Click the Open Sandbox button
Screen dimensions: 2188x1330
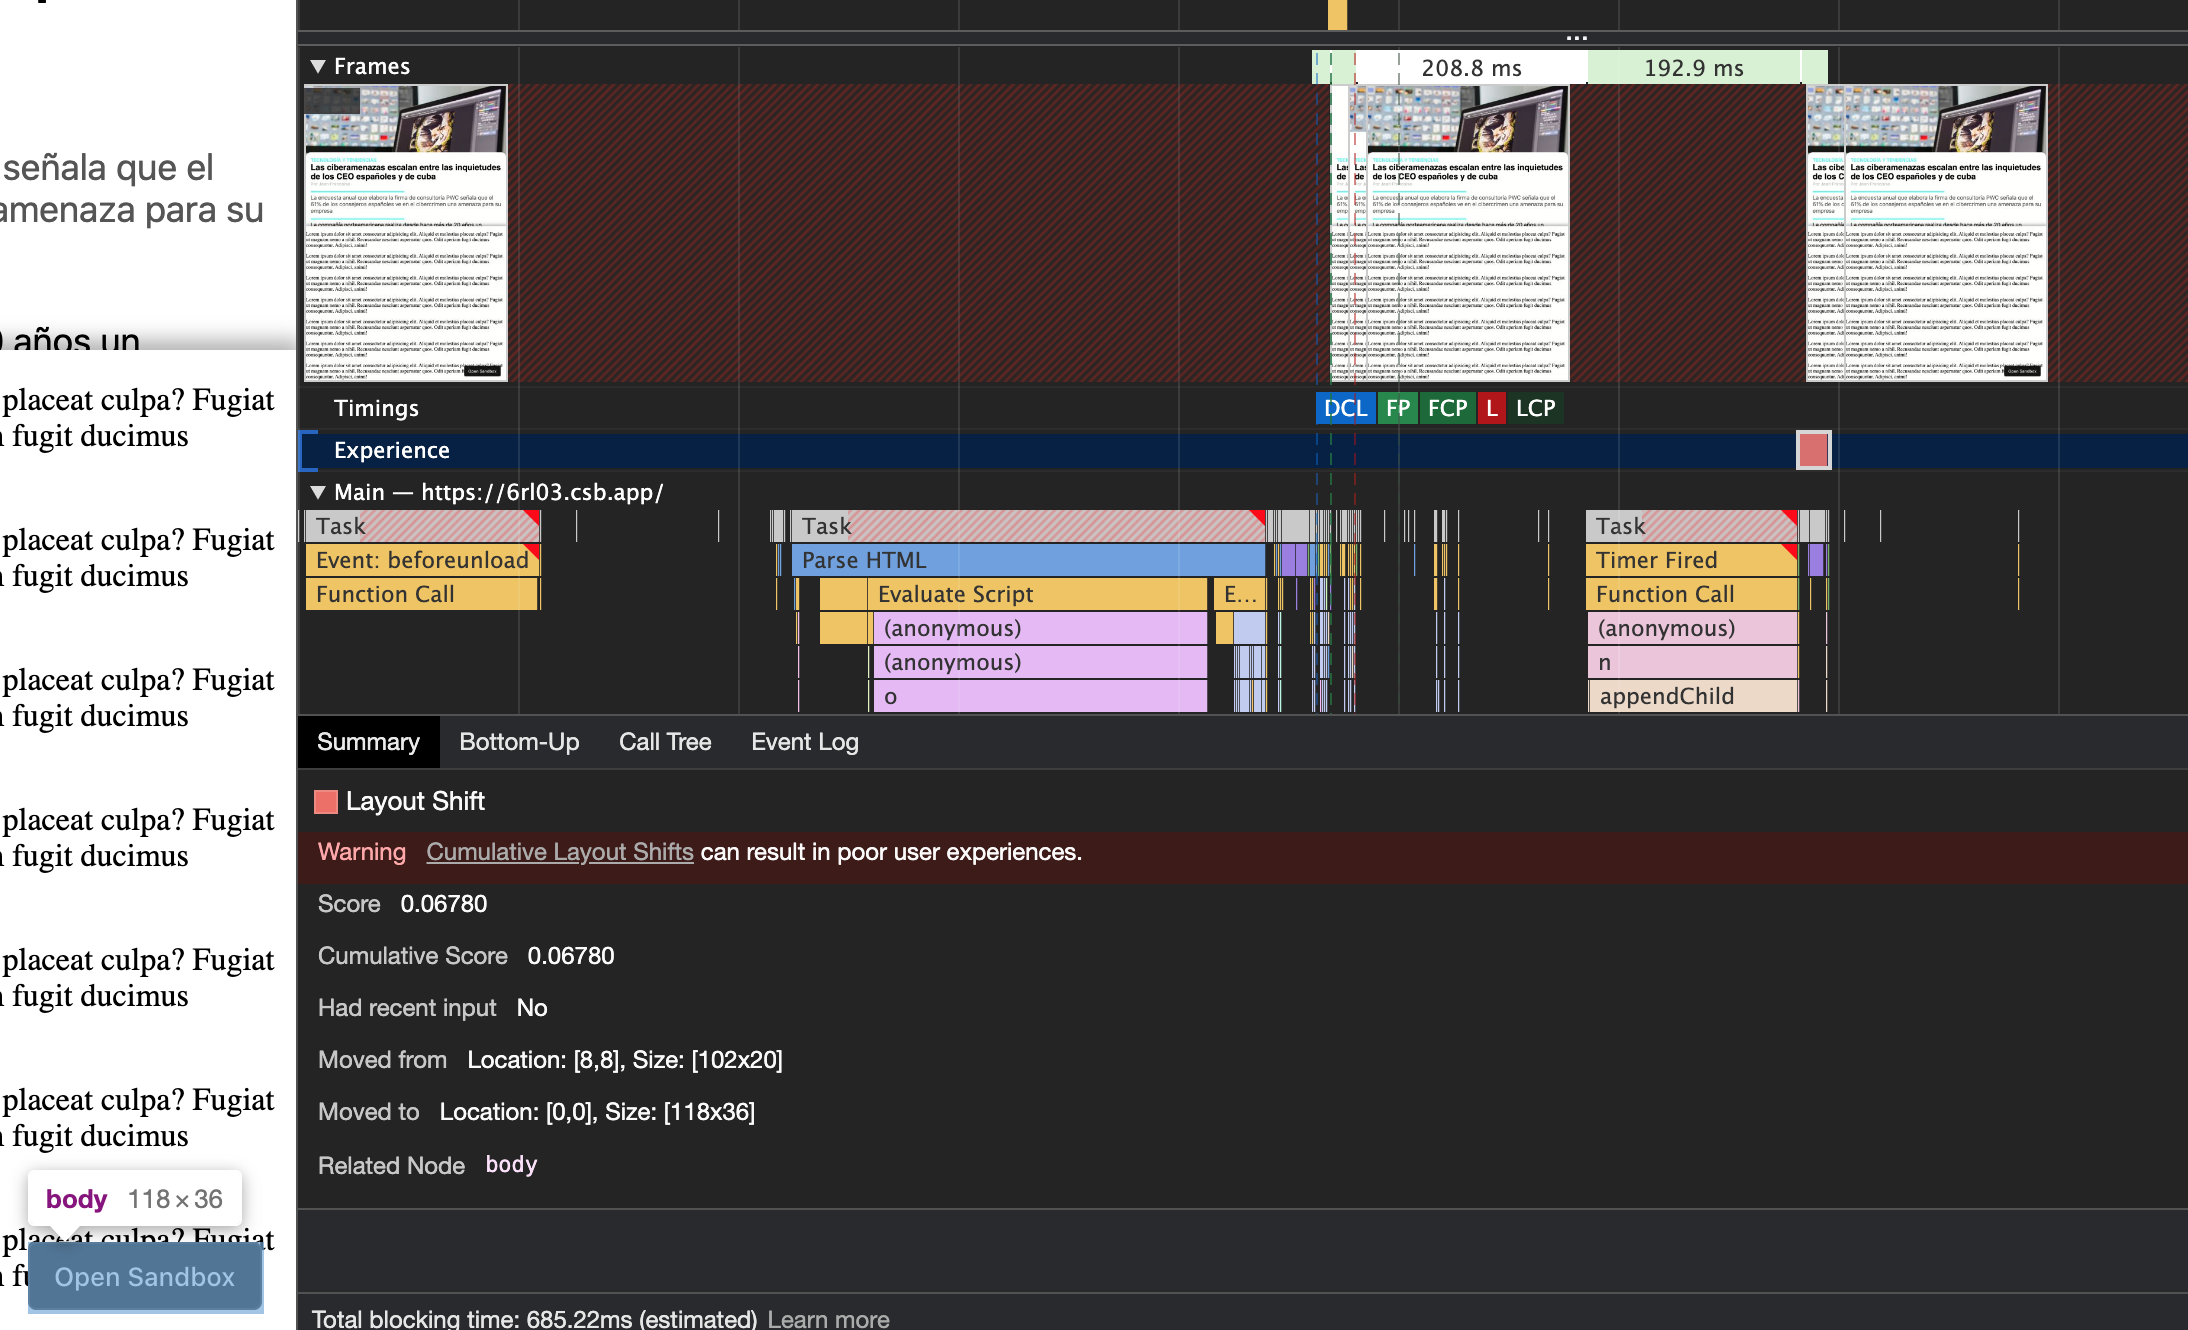point(145,1277)
